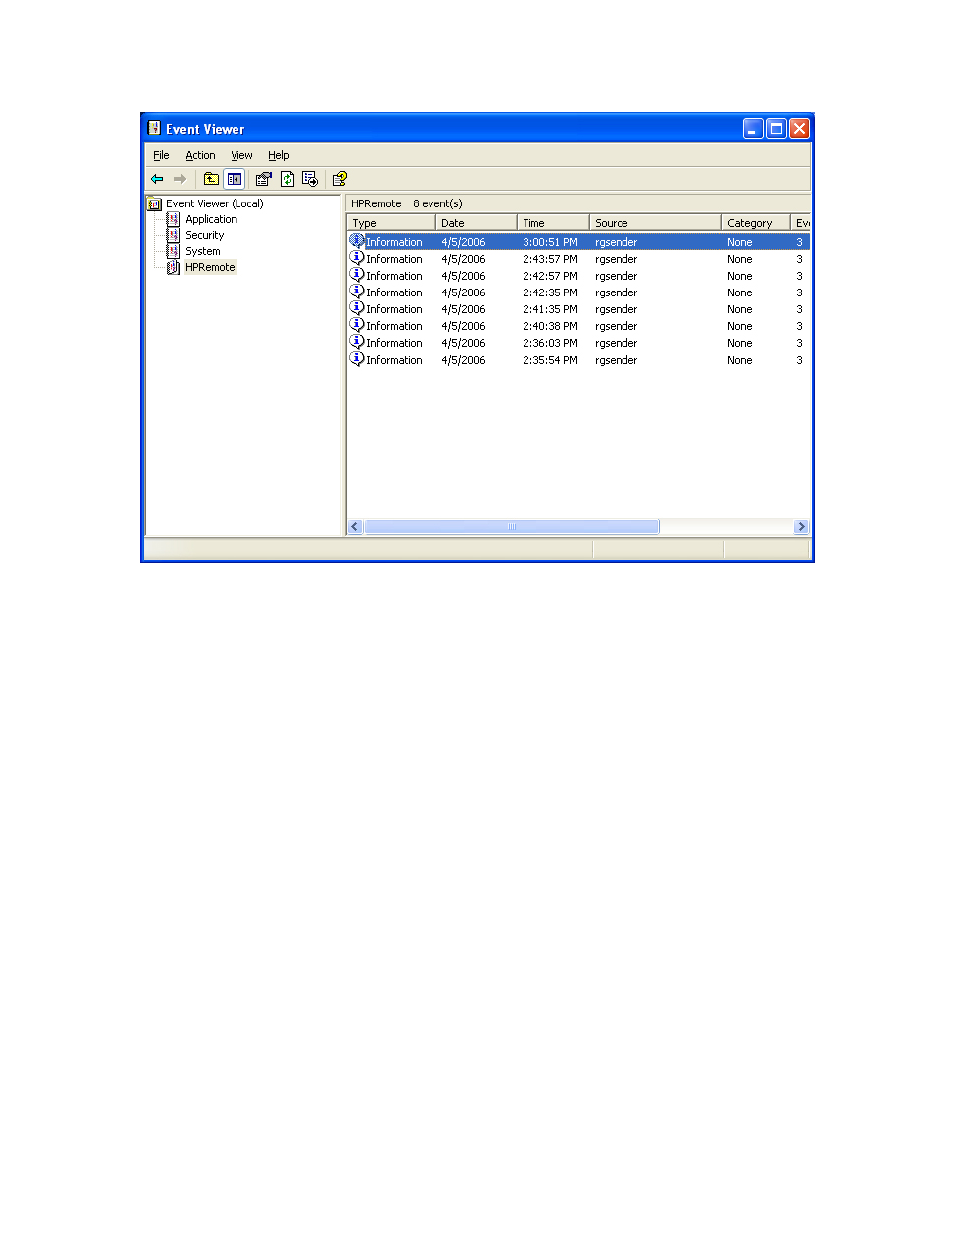Image resolution: width=954 pixels, height=1235 pixels.
Task: Click rgsender source in 2:43:57 PM row
Action: 616,259
